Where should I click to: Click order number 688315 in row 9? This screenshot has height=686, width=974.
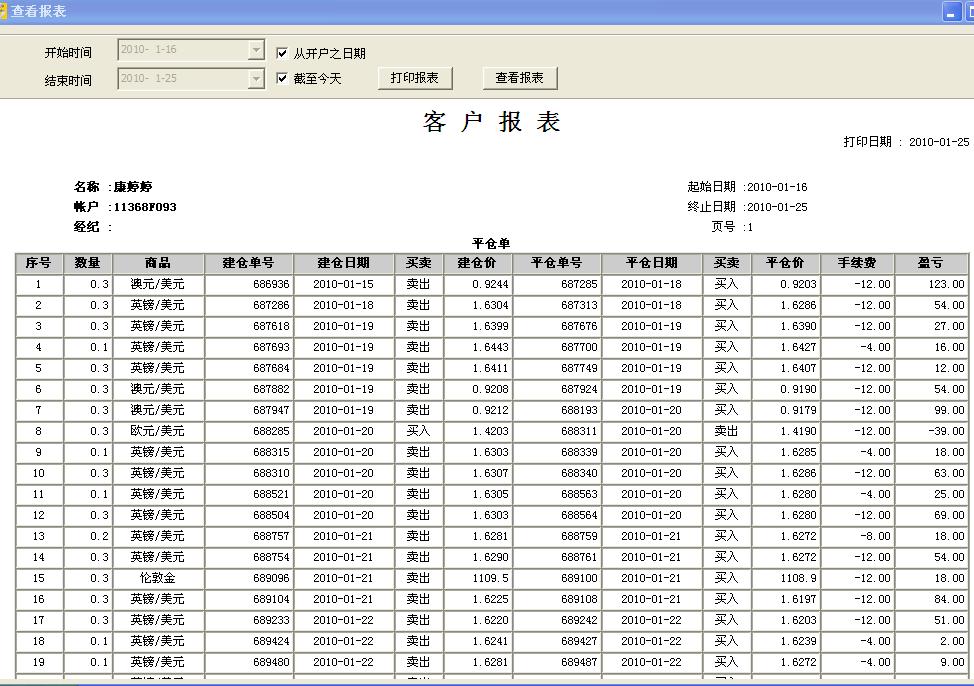(x=271, y=452)
